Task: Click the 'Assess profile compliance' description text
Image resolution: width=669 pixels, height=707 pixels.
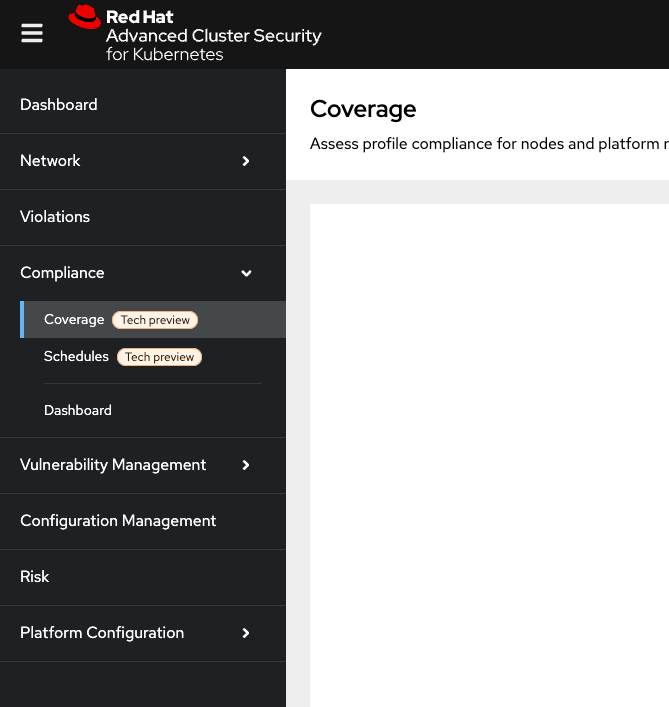Action: (x=489, y=144)
